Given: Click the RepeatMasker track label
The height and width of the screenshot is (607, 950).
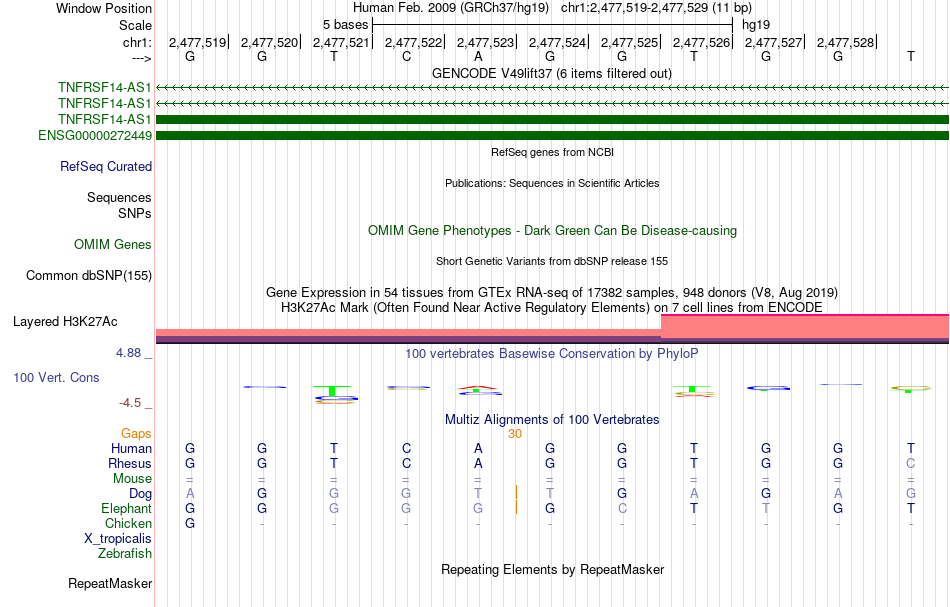Looking at the screenshot, I should click(110, 583).
